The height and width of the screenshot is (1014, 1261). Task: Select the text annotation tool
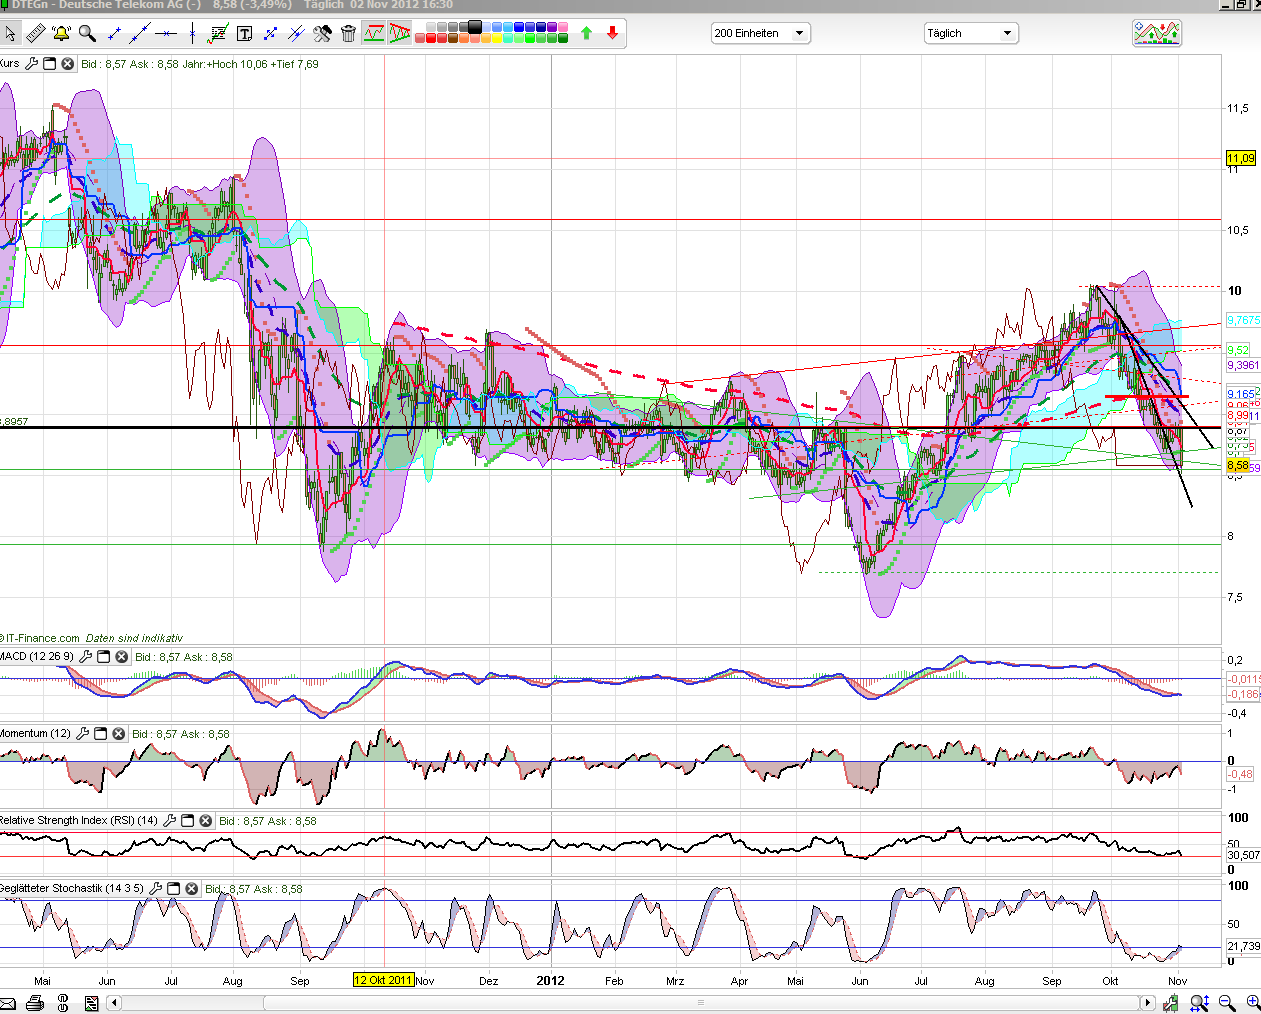[x=244, y=34]
